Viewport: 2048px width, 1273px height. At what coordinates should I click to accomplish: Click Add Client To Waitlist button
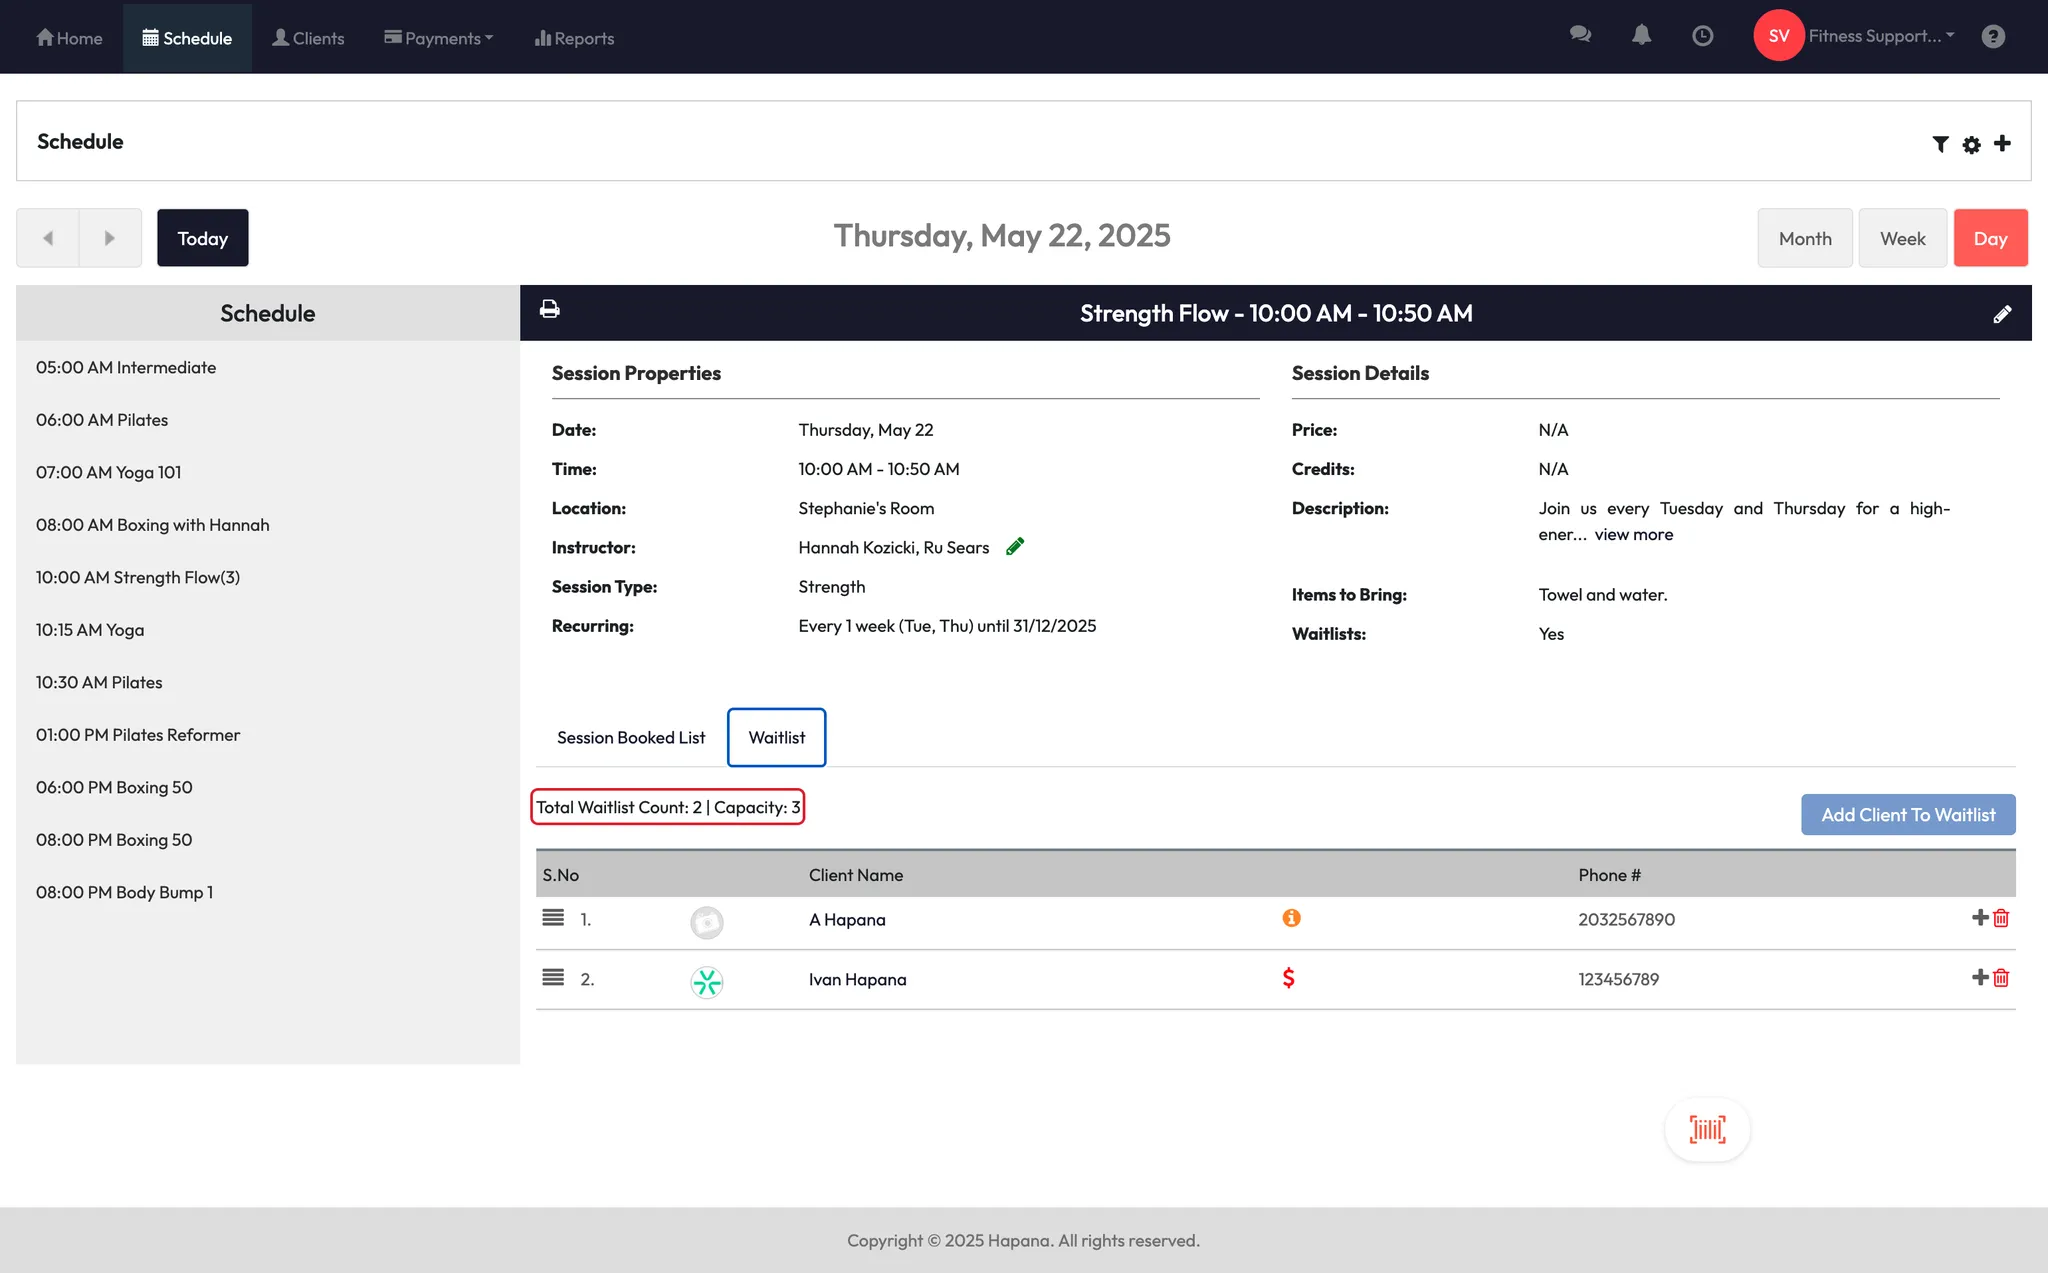pyautogui.click(x=1907, y=815)
